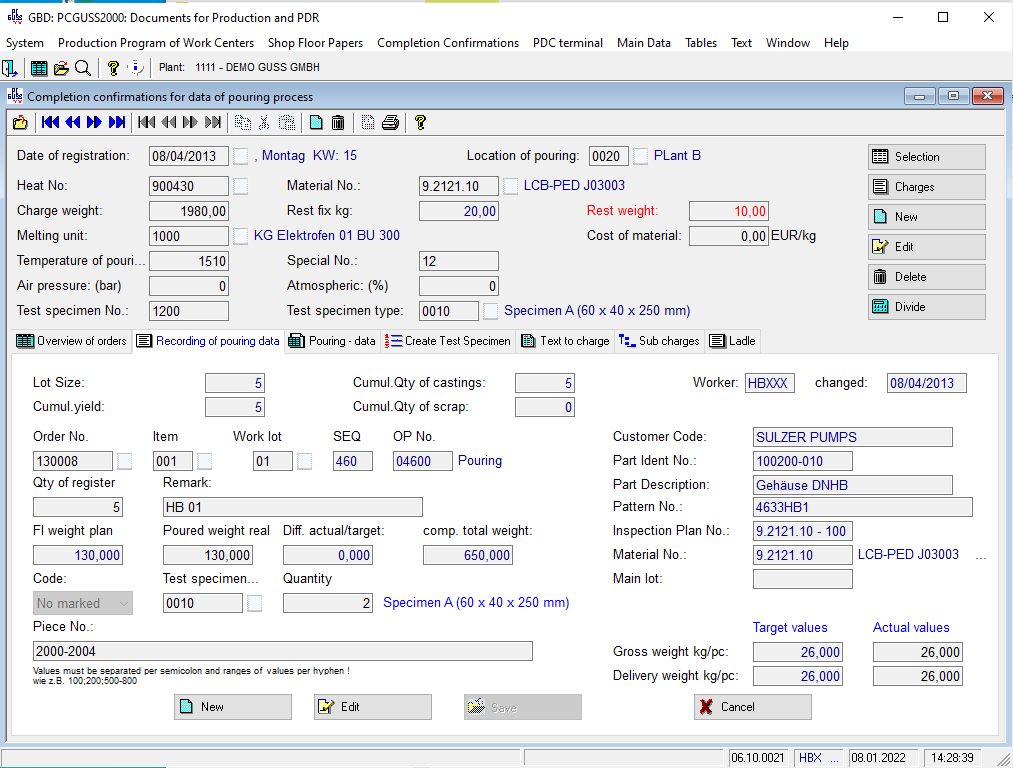This screenshot has width=1013, height=768.
Task: Click the small box beside Heat No field
Action: click(x=241, y=186)
